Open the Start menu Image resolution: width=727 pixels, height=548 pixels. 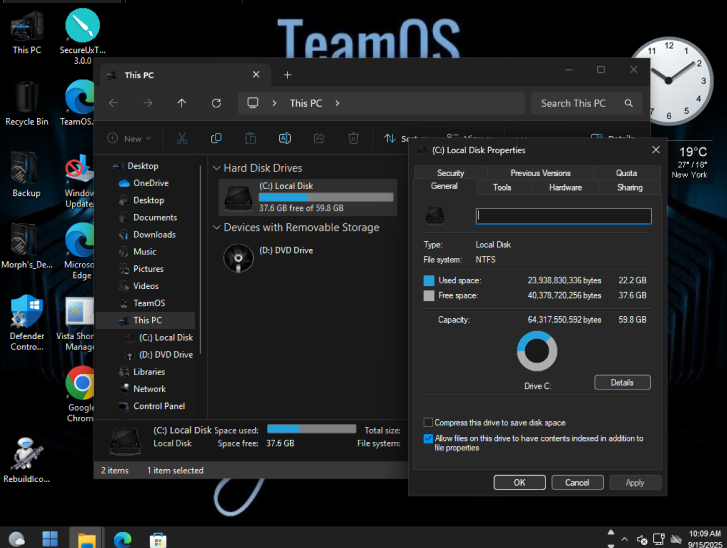[50, 539]
